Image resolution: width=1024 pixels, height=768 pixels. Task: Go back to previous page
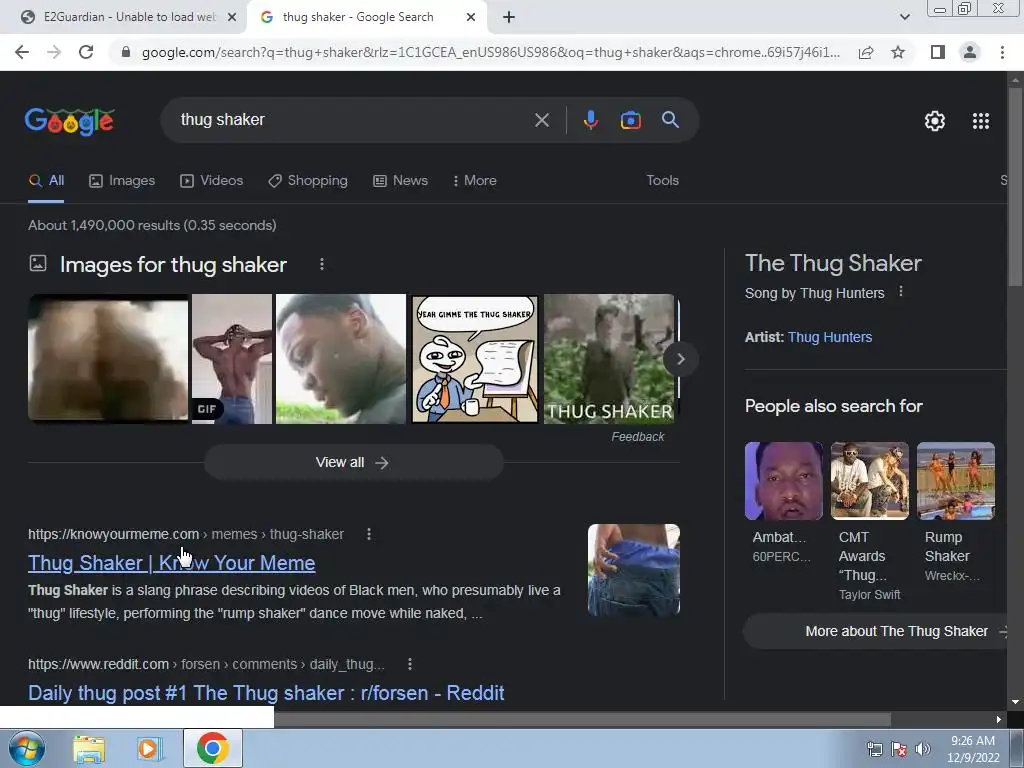22,52
